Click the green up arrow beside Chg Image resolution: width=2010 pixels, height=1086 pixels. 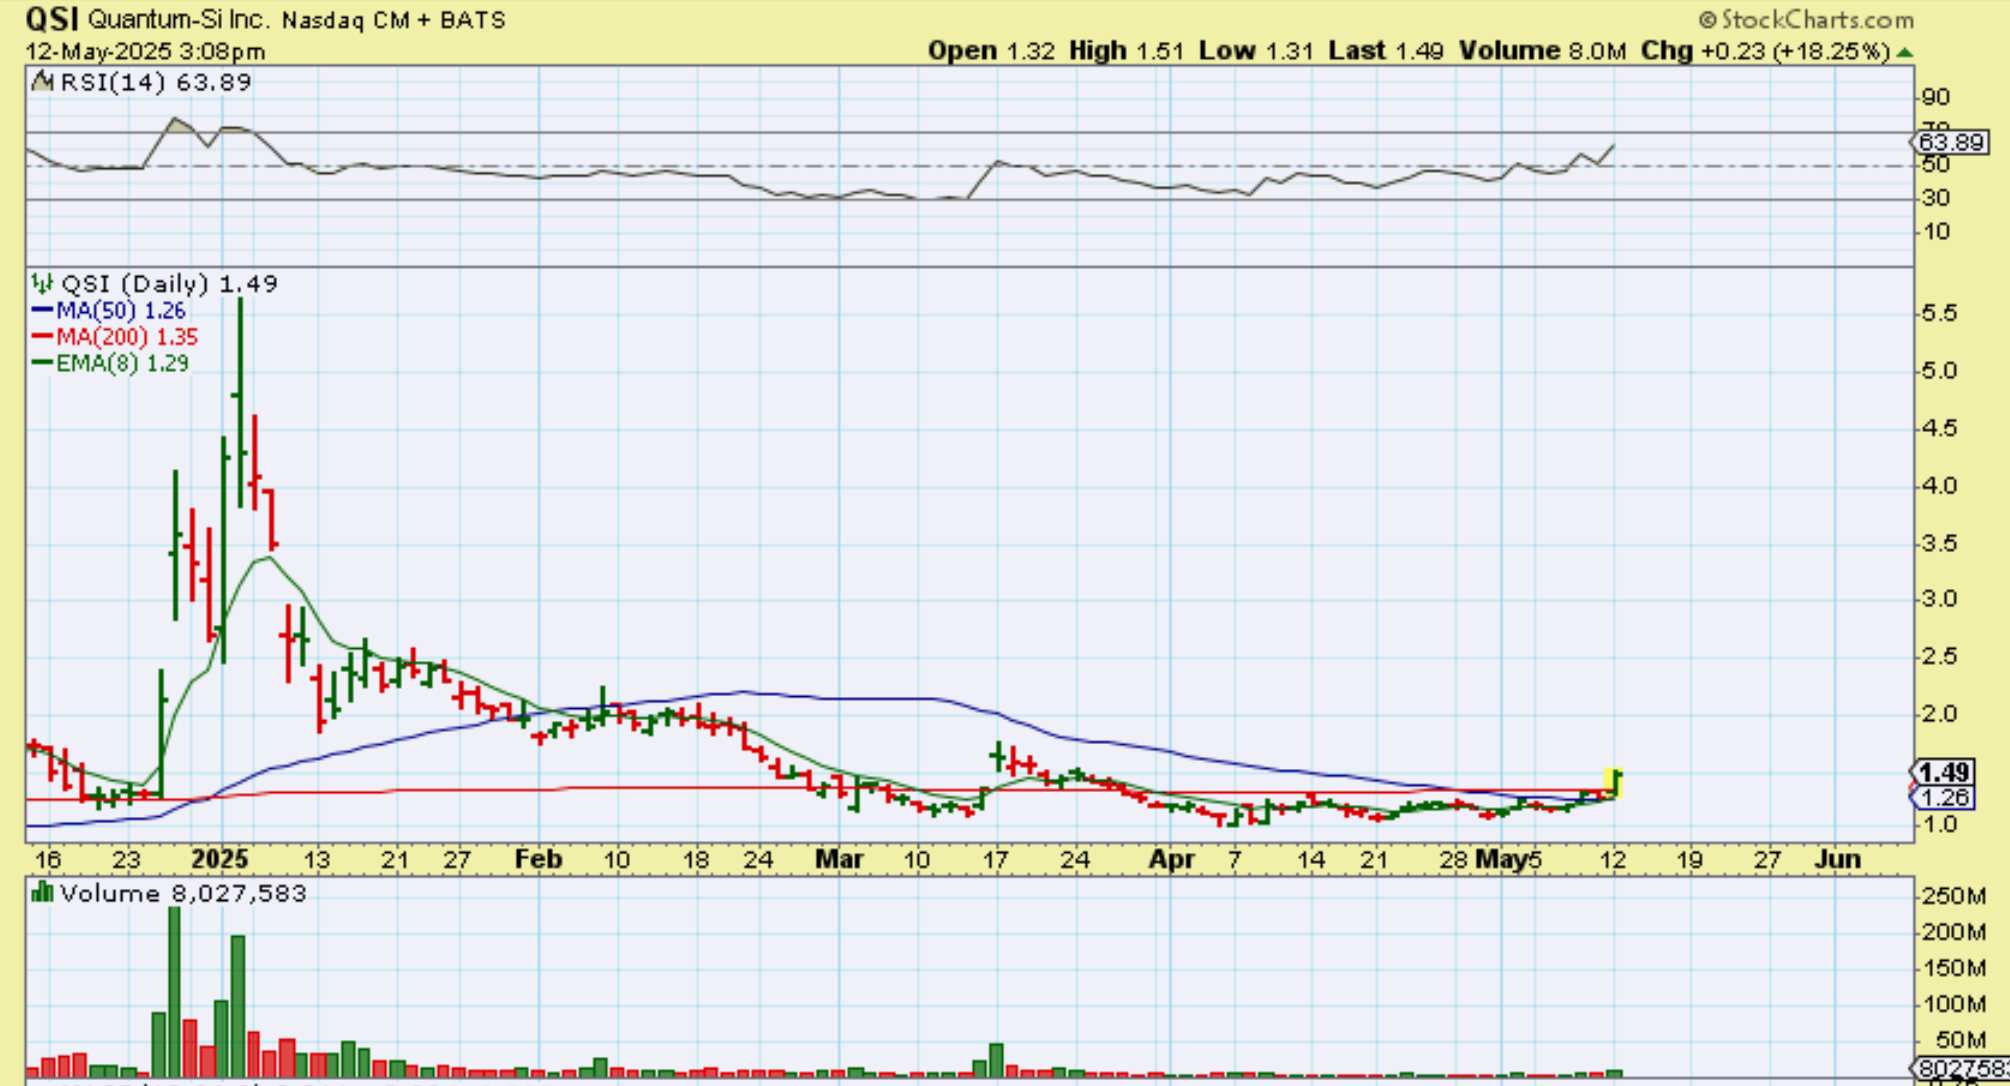tap(1904, 52)
